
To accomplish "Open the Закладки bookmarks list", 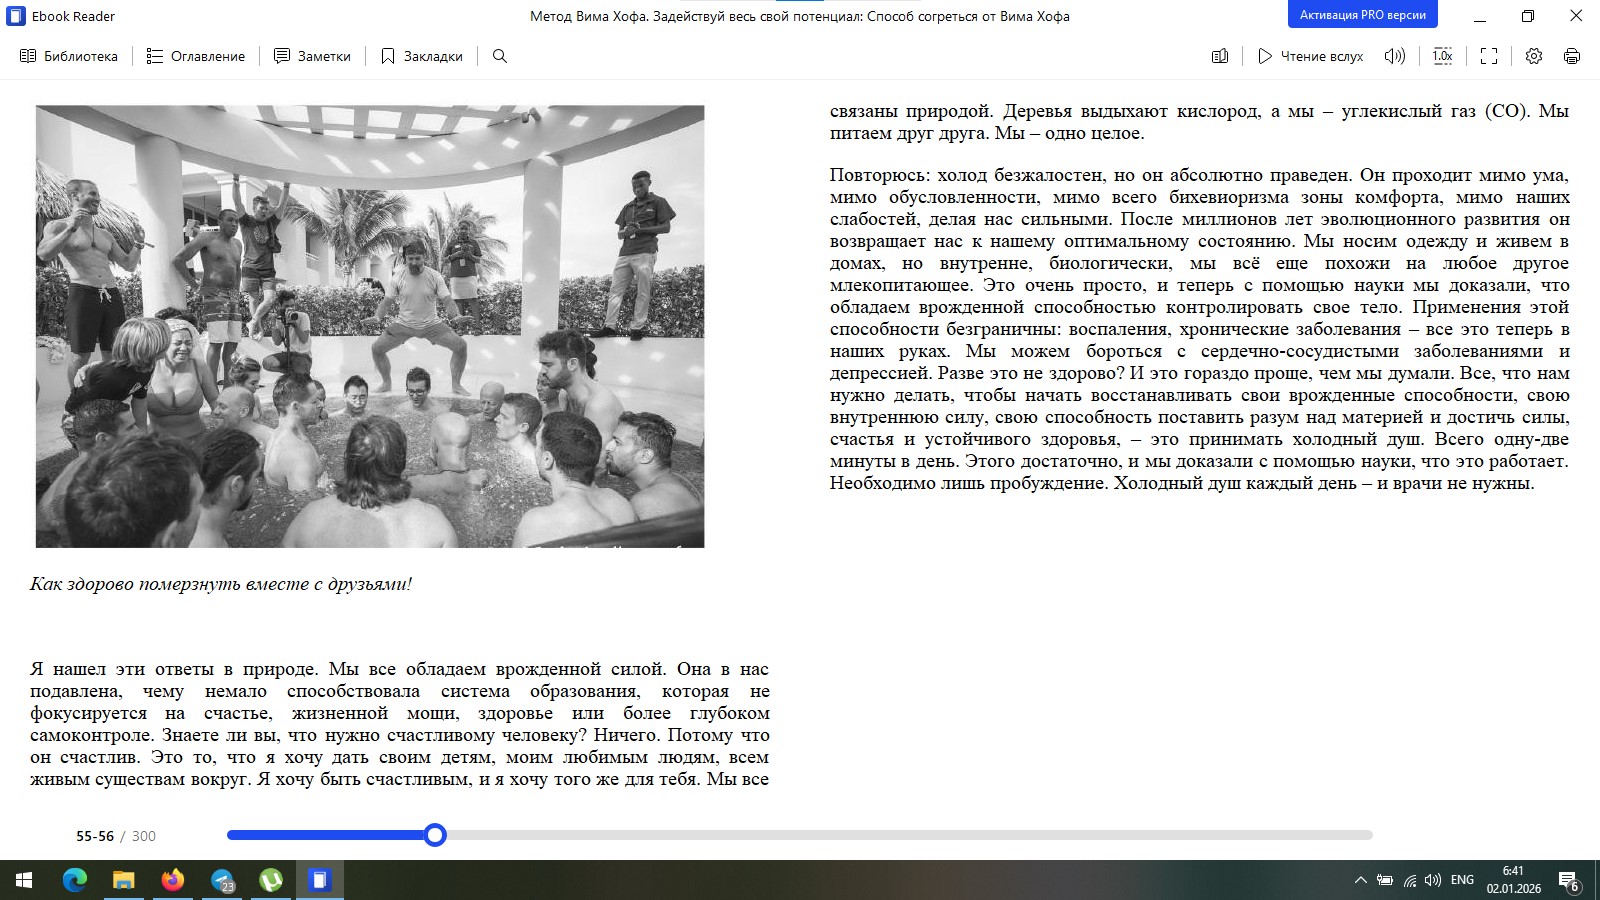I will coord(422,56).
